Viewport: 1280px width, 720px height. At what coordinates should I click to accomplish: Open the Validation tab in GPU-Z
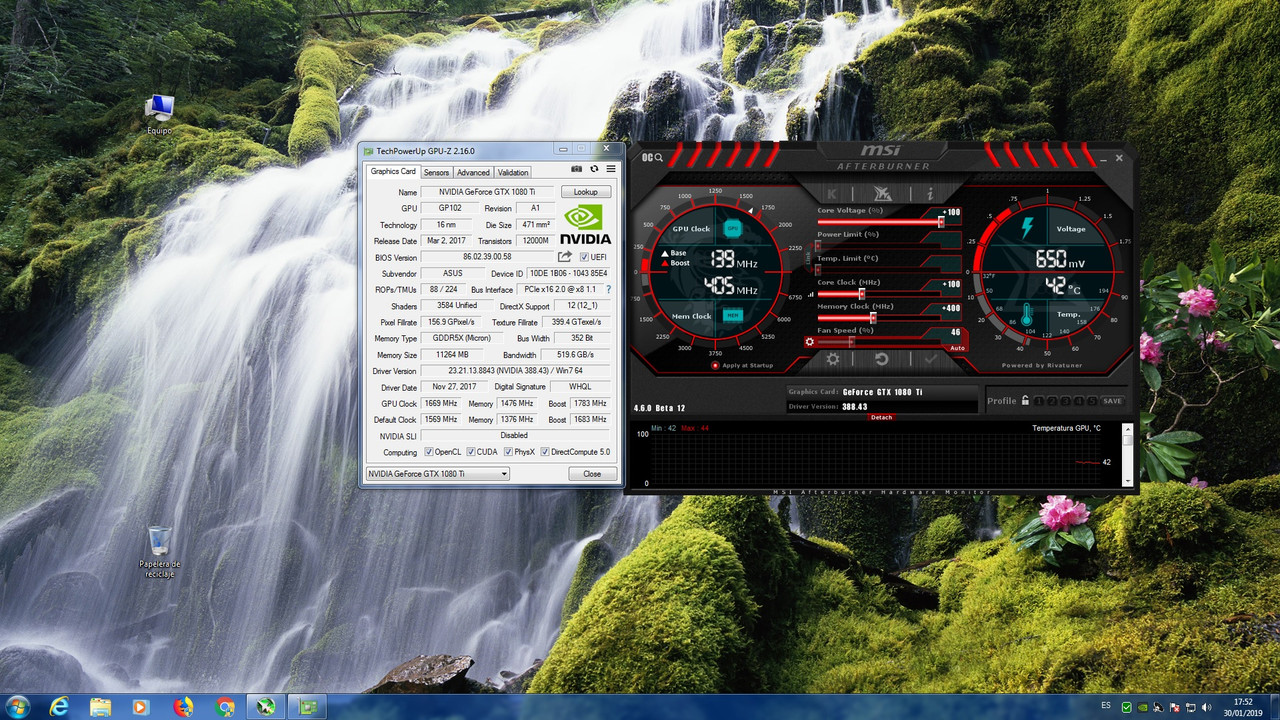click(x=513, y=172)
